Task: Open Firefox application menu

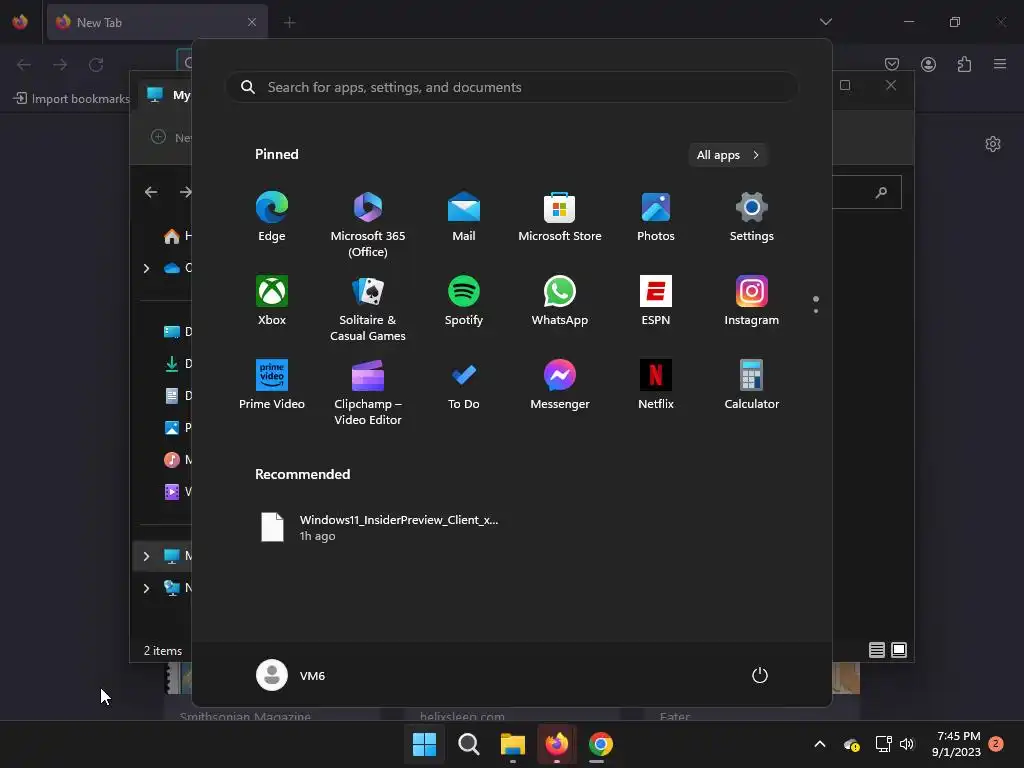Action: [x=1000, y=64]
